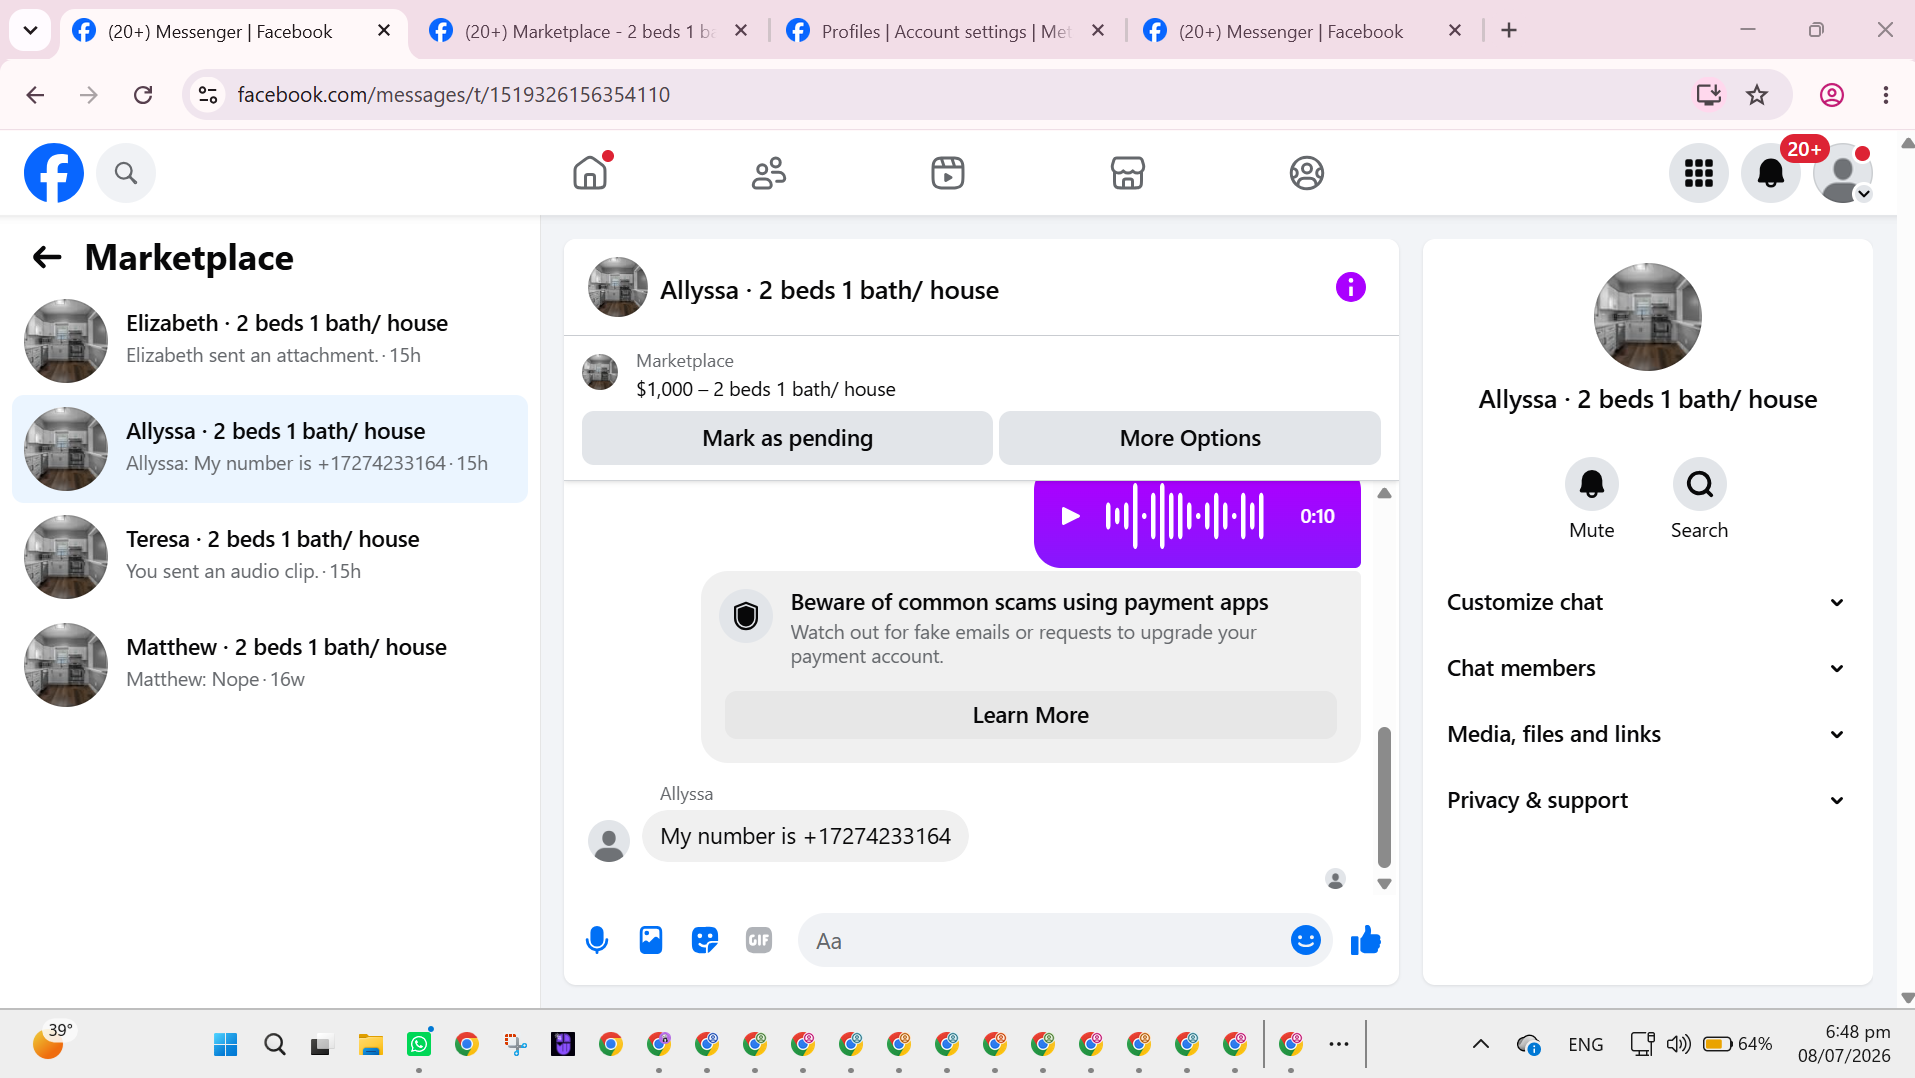Click the address bar URL

pyautogui.click(x=453, y=95)
